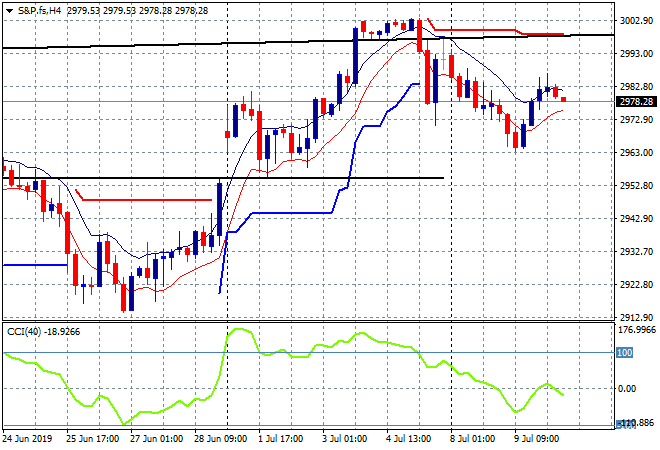Image resolution: width=660 pixels, height=450 pixels.
Task: Click the 9 Jul 09:00 time label
Action: (537, 439)
